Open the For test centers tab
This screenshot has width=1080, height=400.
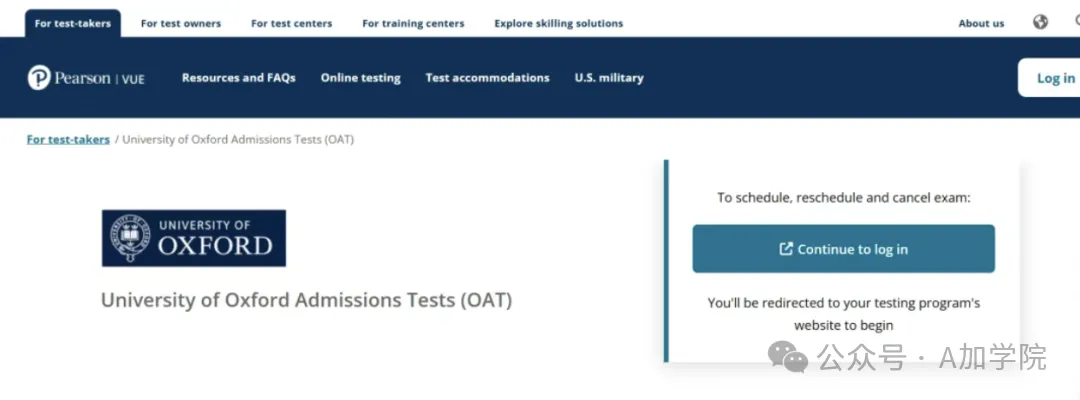[291, 23]
